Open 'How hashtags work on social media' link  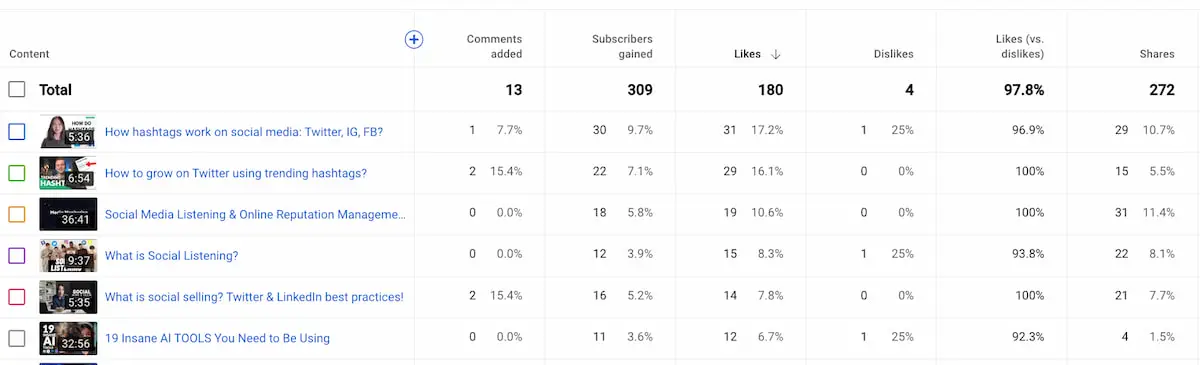click(x=244, y=132)
